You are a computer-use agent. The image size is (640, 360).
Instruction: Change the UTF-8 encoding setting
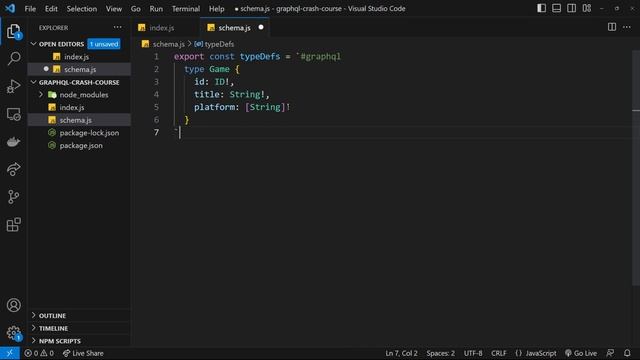click(x=473, y=353)
